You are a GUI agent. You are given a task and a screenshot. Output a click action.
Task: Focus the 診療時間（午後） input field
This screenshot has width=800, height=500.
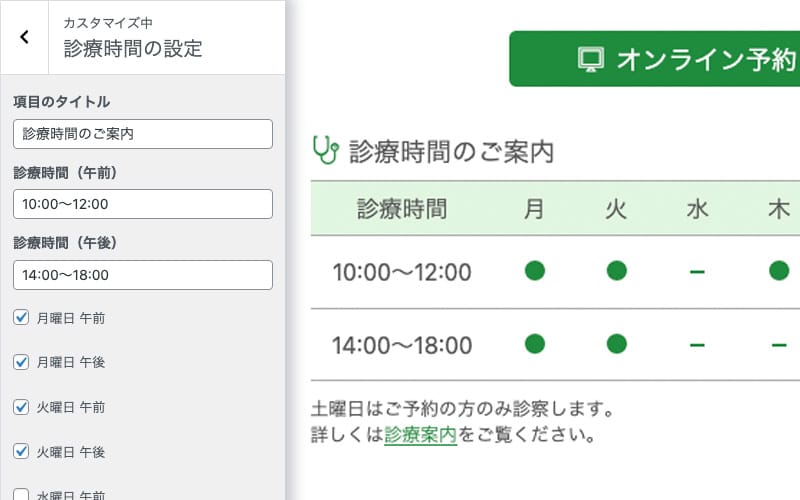tap(143, 275)
